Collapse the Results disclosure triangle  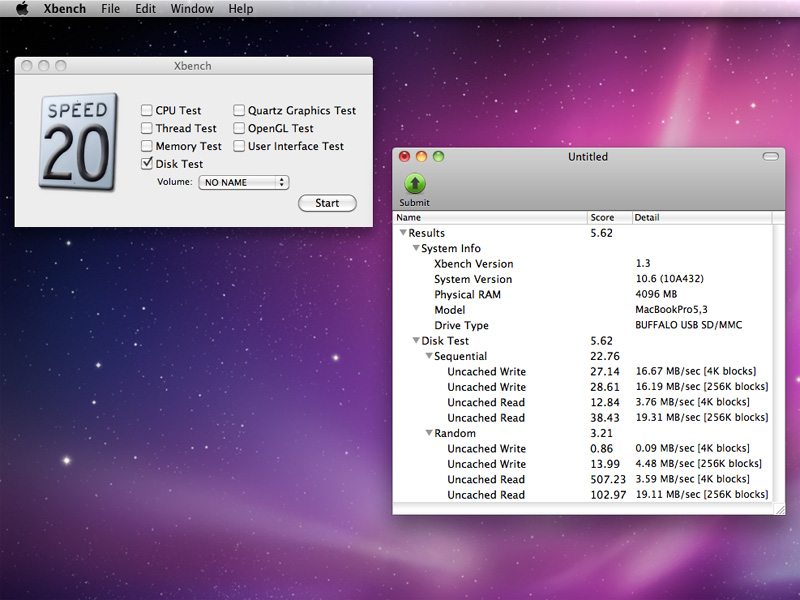403,233
